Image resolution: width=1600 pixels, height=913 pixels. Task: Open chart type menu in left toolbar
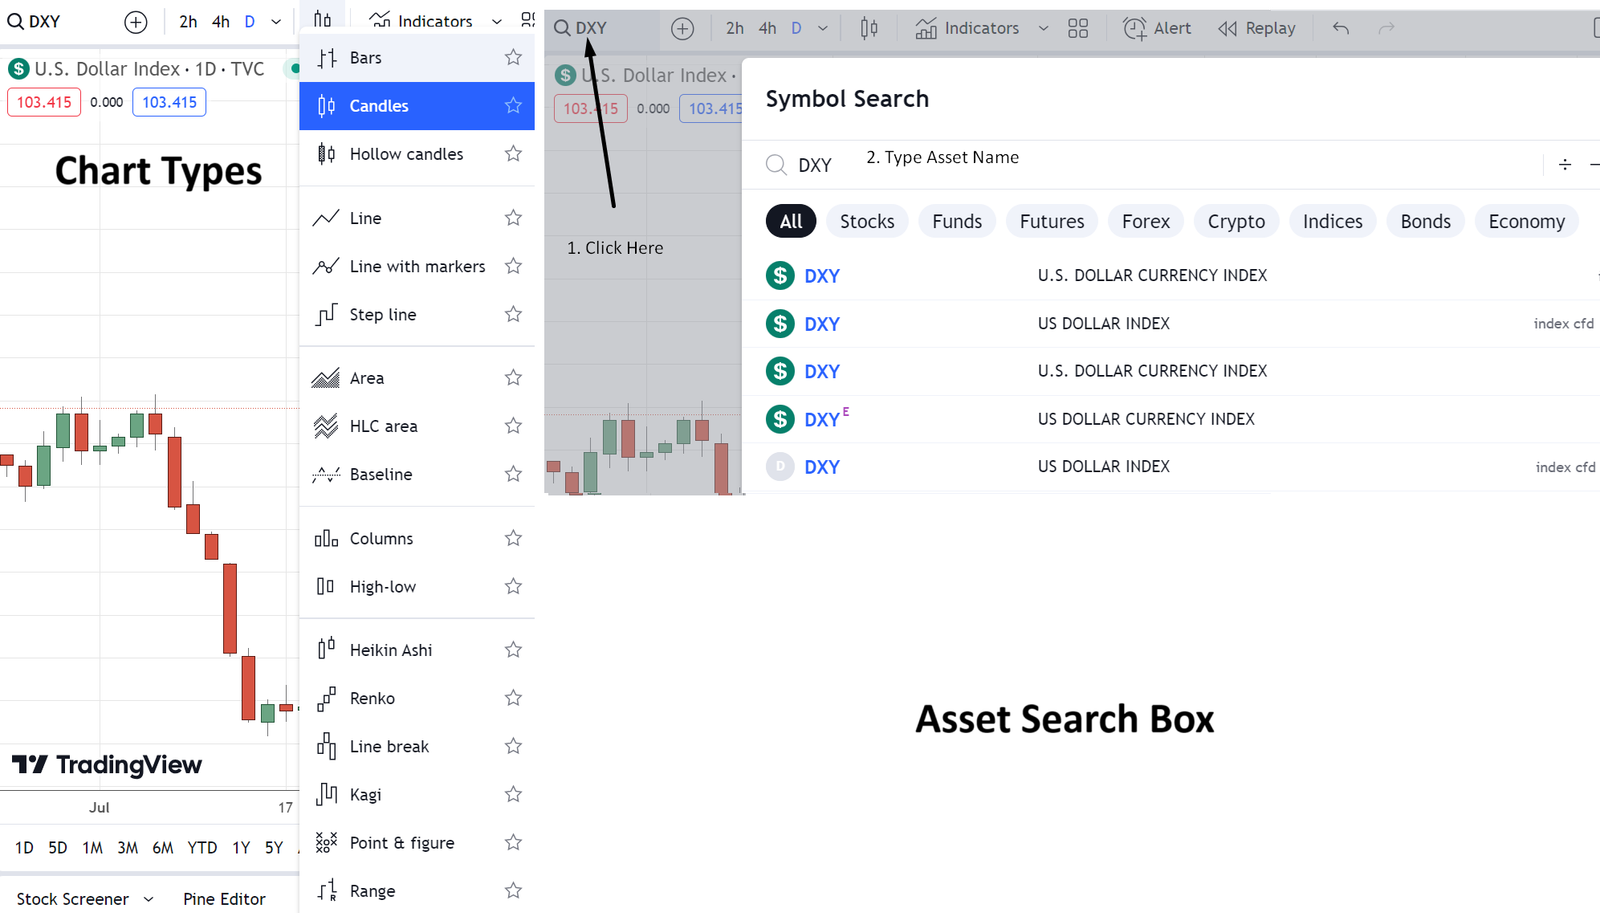click(322, 19)
